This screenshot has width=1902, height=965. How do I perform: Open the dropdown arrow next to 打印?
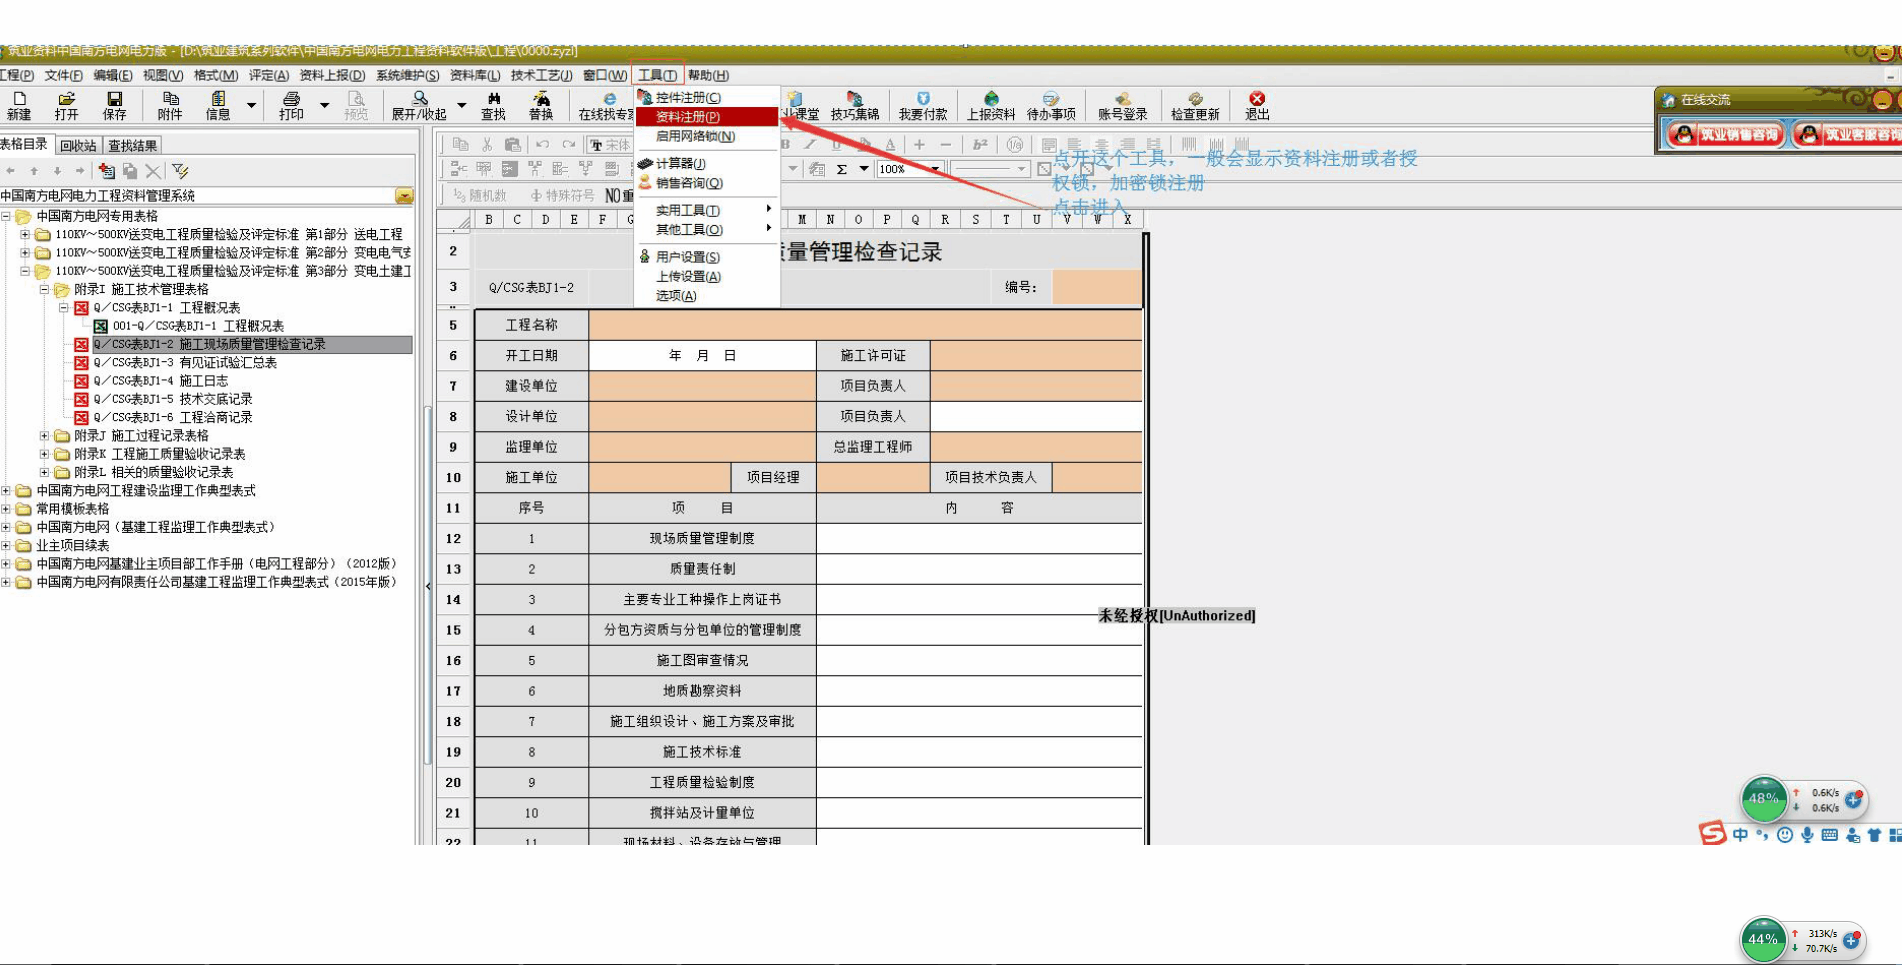(x=324, y=105)
